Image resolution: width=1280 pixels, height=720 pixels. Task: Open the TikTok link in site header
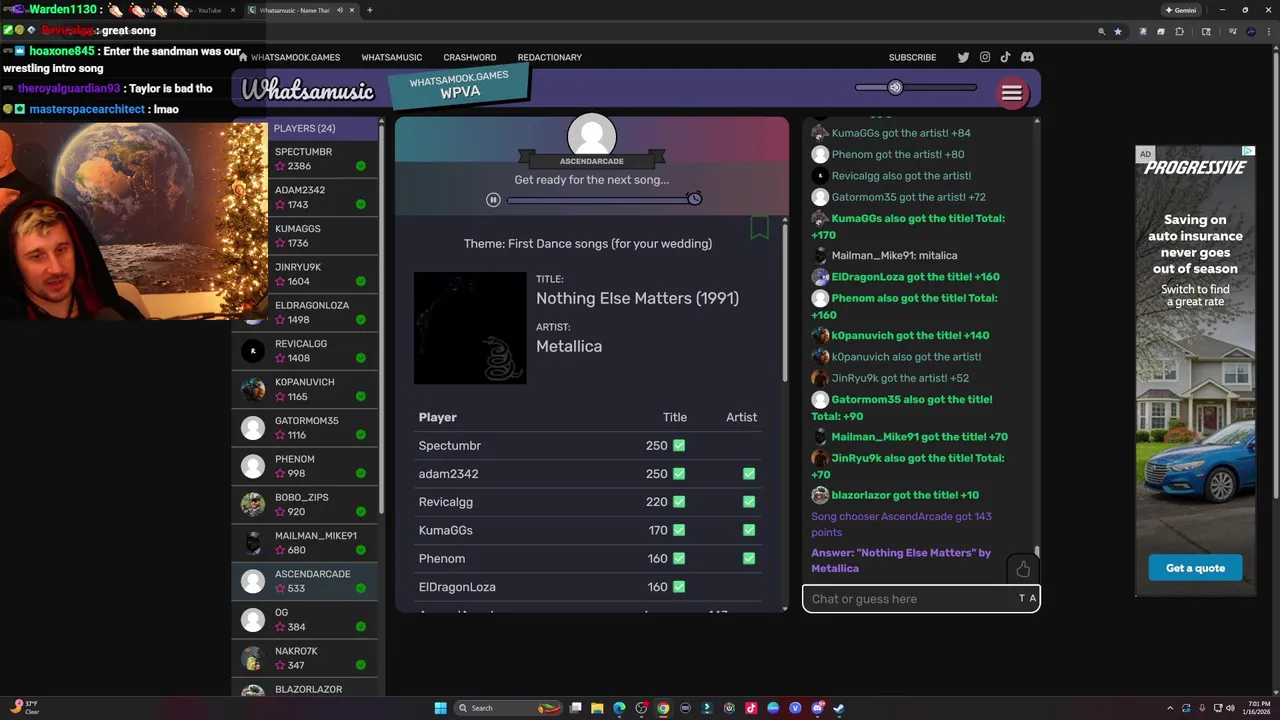[x=1005, y=57]
